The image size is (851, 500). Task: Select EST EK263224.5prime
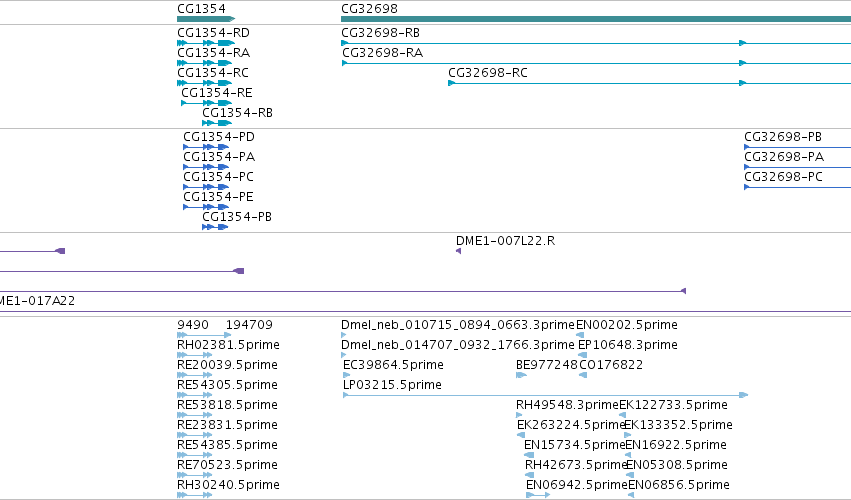(571, 425)
